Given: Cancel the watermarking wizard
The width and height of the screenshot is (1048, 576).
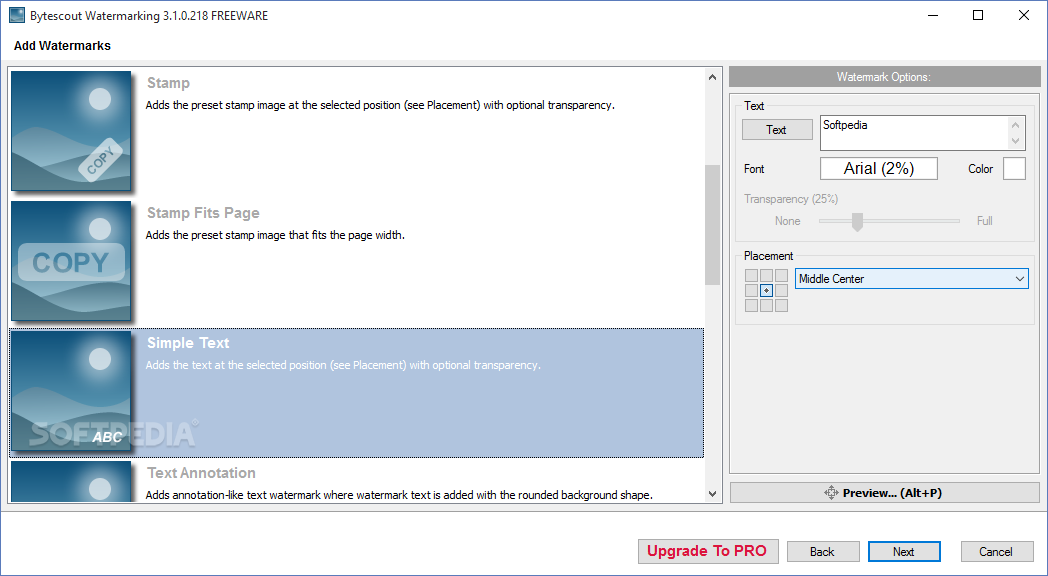Looking at the screenshot, I should [x=997, y=552].
